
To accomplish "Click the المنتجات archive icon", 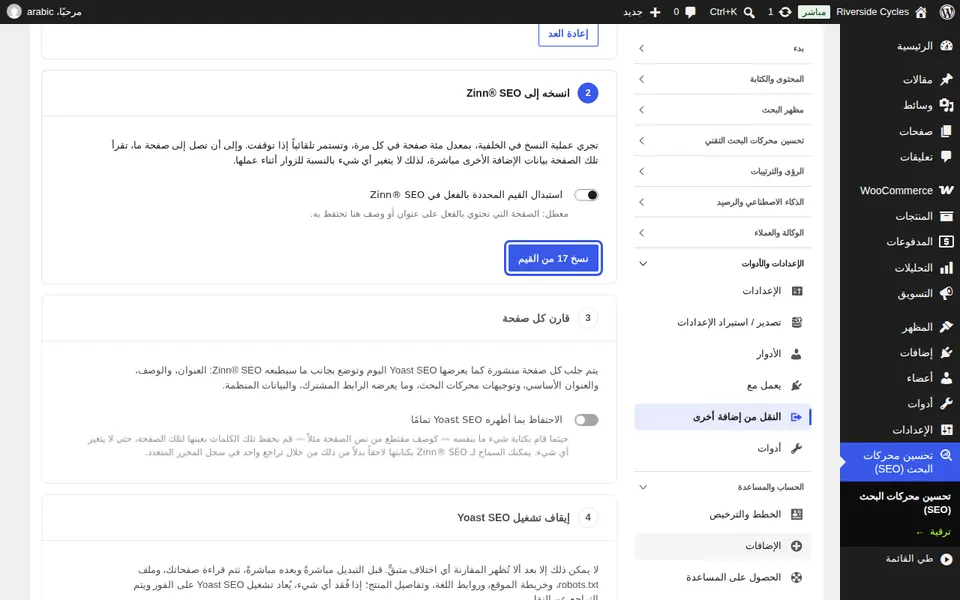I will [947, 216].
